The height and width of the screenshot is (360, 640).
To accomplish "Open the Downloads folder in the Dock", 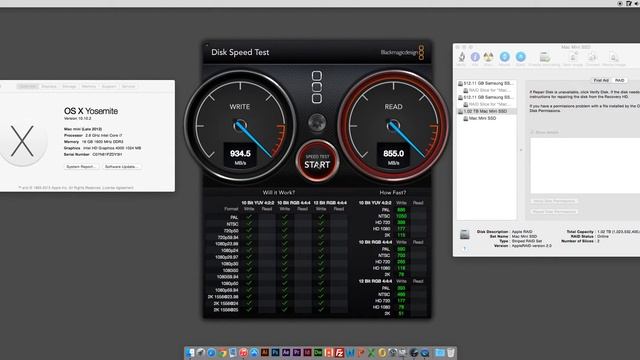I will (x=440, y=353).
